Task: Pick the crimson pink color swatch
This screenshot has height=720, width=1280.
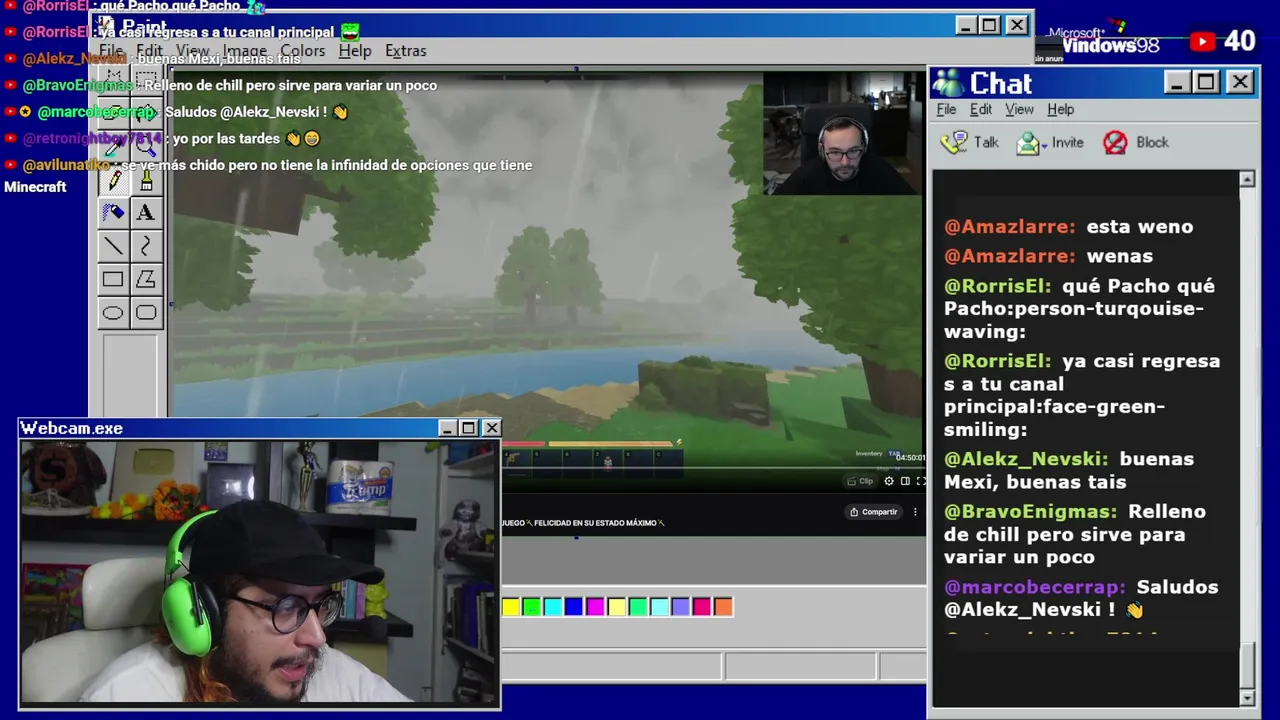Action: pos(702,606)
